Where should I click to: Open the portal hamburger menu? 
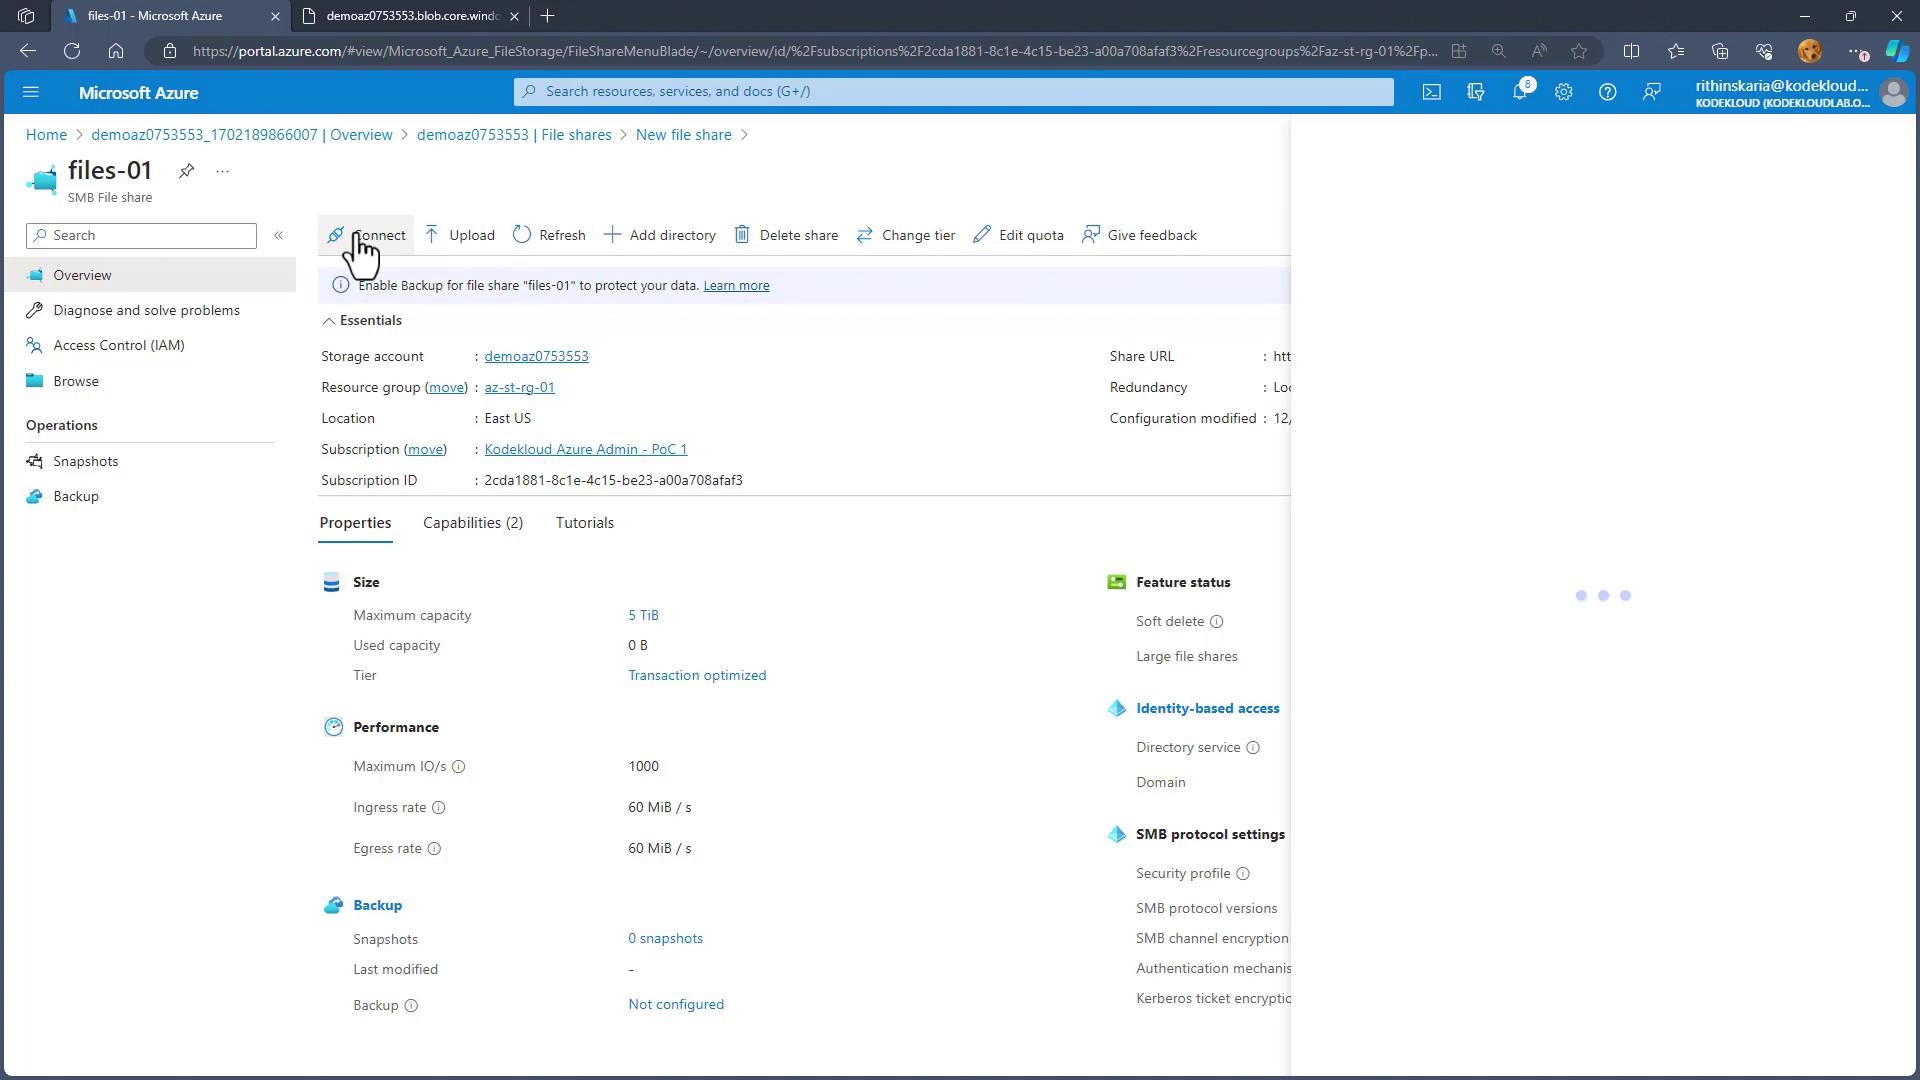pos(30,92)
